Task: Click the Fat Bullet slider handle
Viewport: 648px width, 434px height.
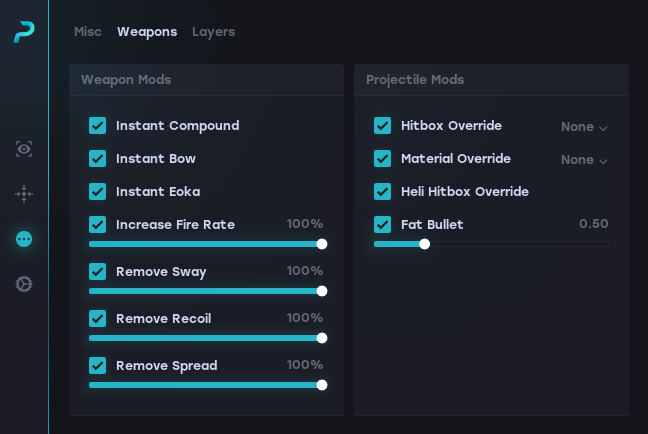Action: click(424, 244)
